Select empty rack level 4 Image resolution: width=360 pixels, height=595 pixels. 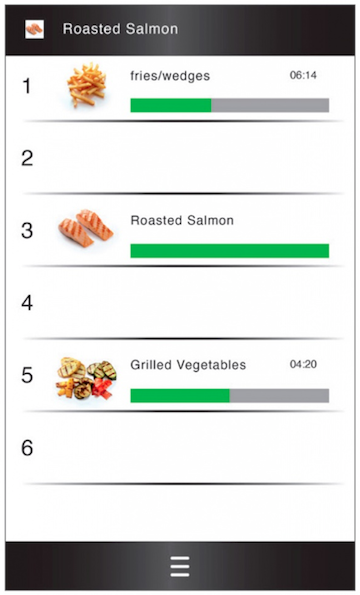180,303
